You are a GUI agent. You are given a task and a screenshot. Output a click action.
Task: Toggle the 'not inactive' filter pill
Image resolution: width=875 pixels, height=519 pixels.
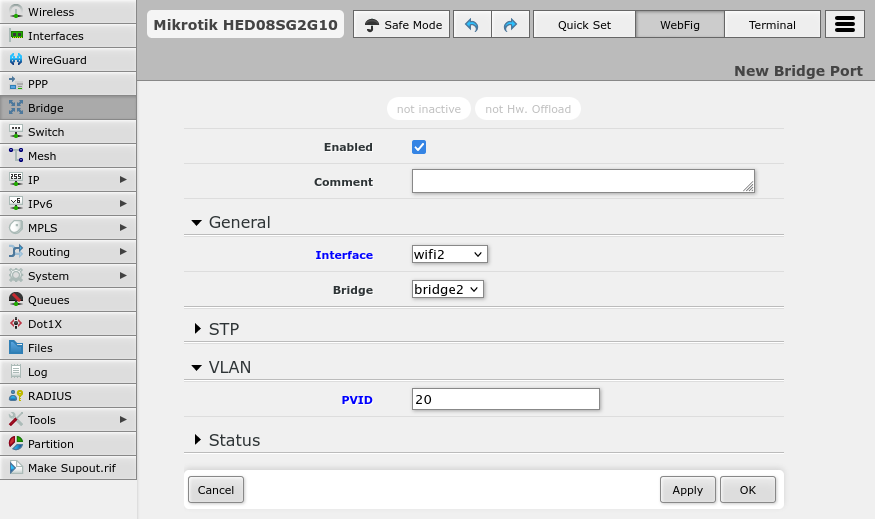pyautogui.click(x=428, y=109)
